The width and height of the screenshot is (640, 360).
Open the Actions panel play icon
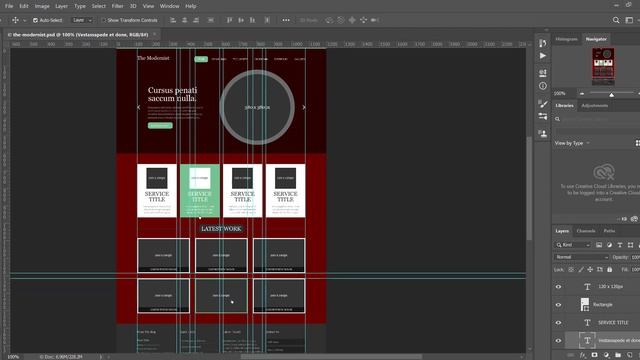click(542, 56)
